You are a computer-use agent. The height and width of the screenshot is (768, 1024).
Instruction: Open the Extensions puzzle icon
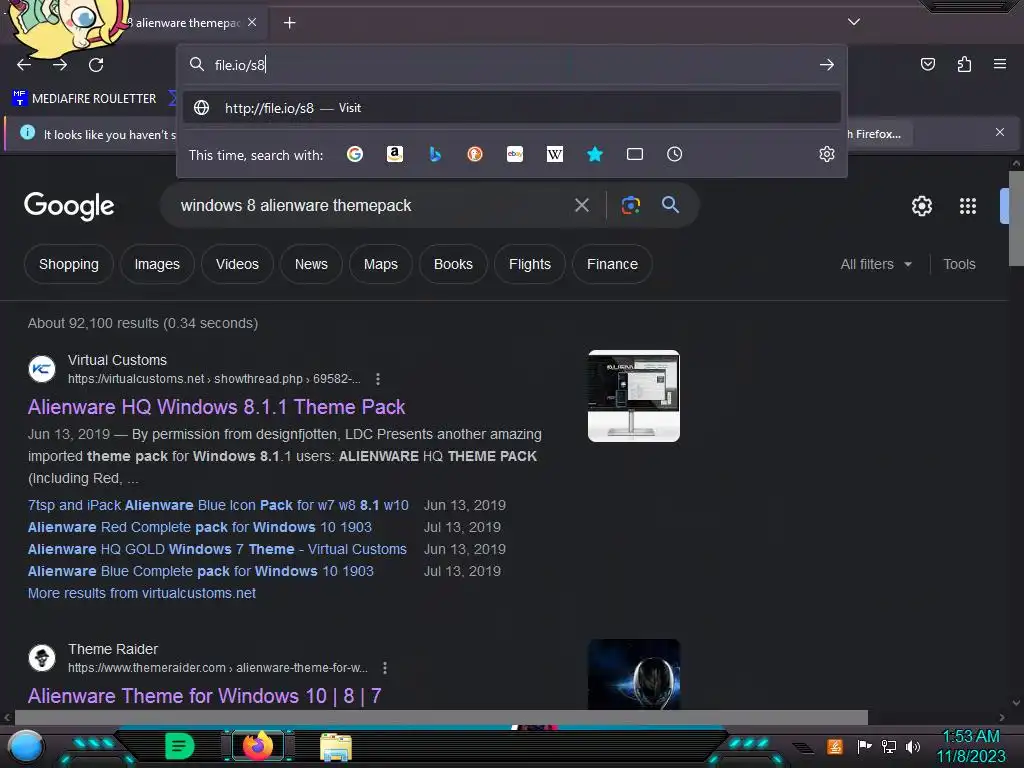pos(964,64)
